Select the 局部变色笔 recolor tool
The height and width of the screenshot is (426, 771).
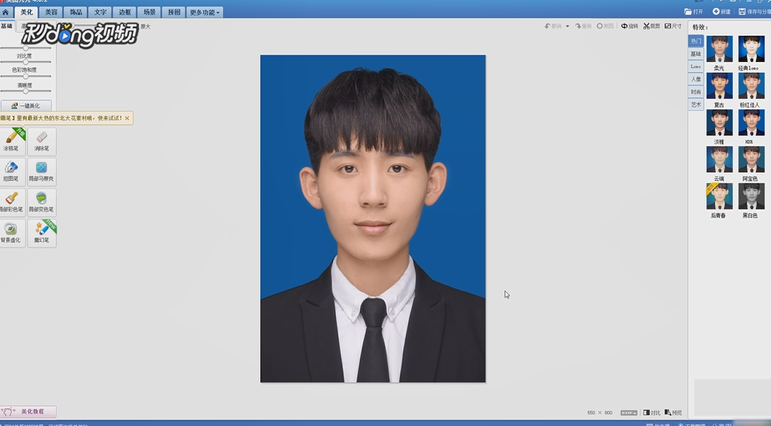(42, 202)
